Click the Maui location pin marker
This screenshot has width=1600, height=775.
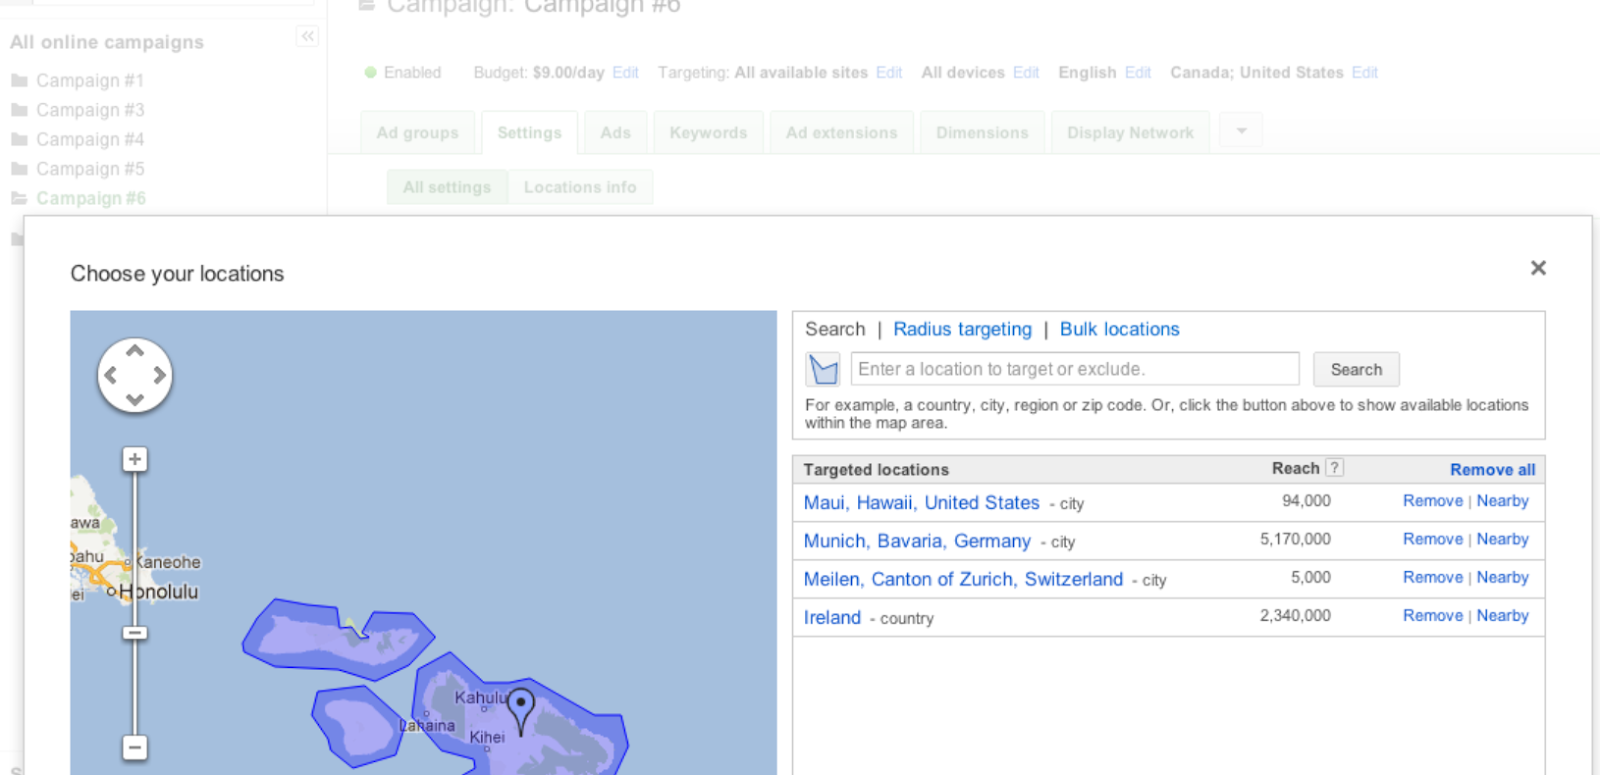click(x=520, y=708)
